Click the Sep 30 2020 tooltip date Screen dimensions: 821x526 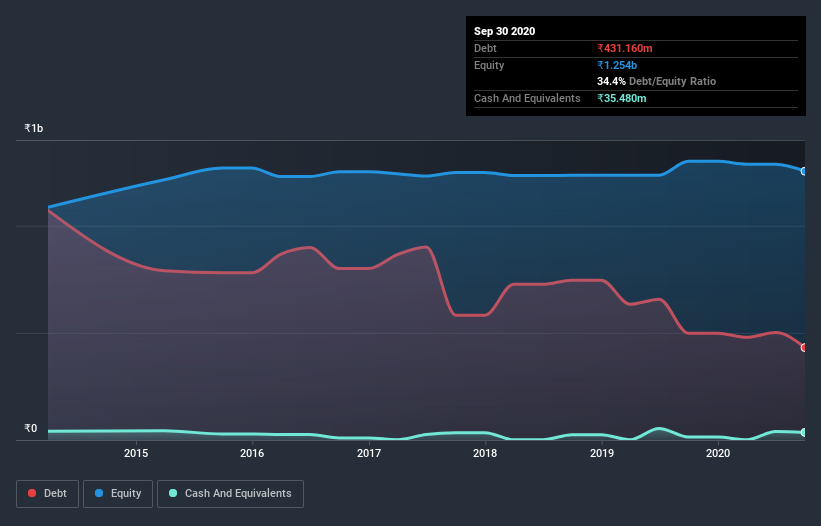504,31
